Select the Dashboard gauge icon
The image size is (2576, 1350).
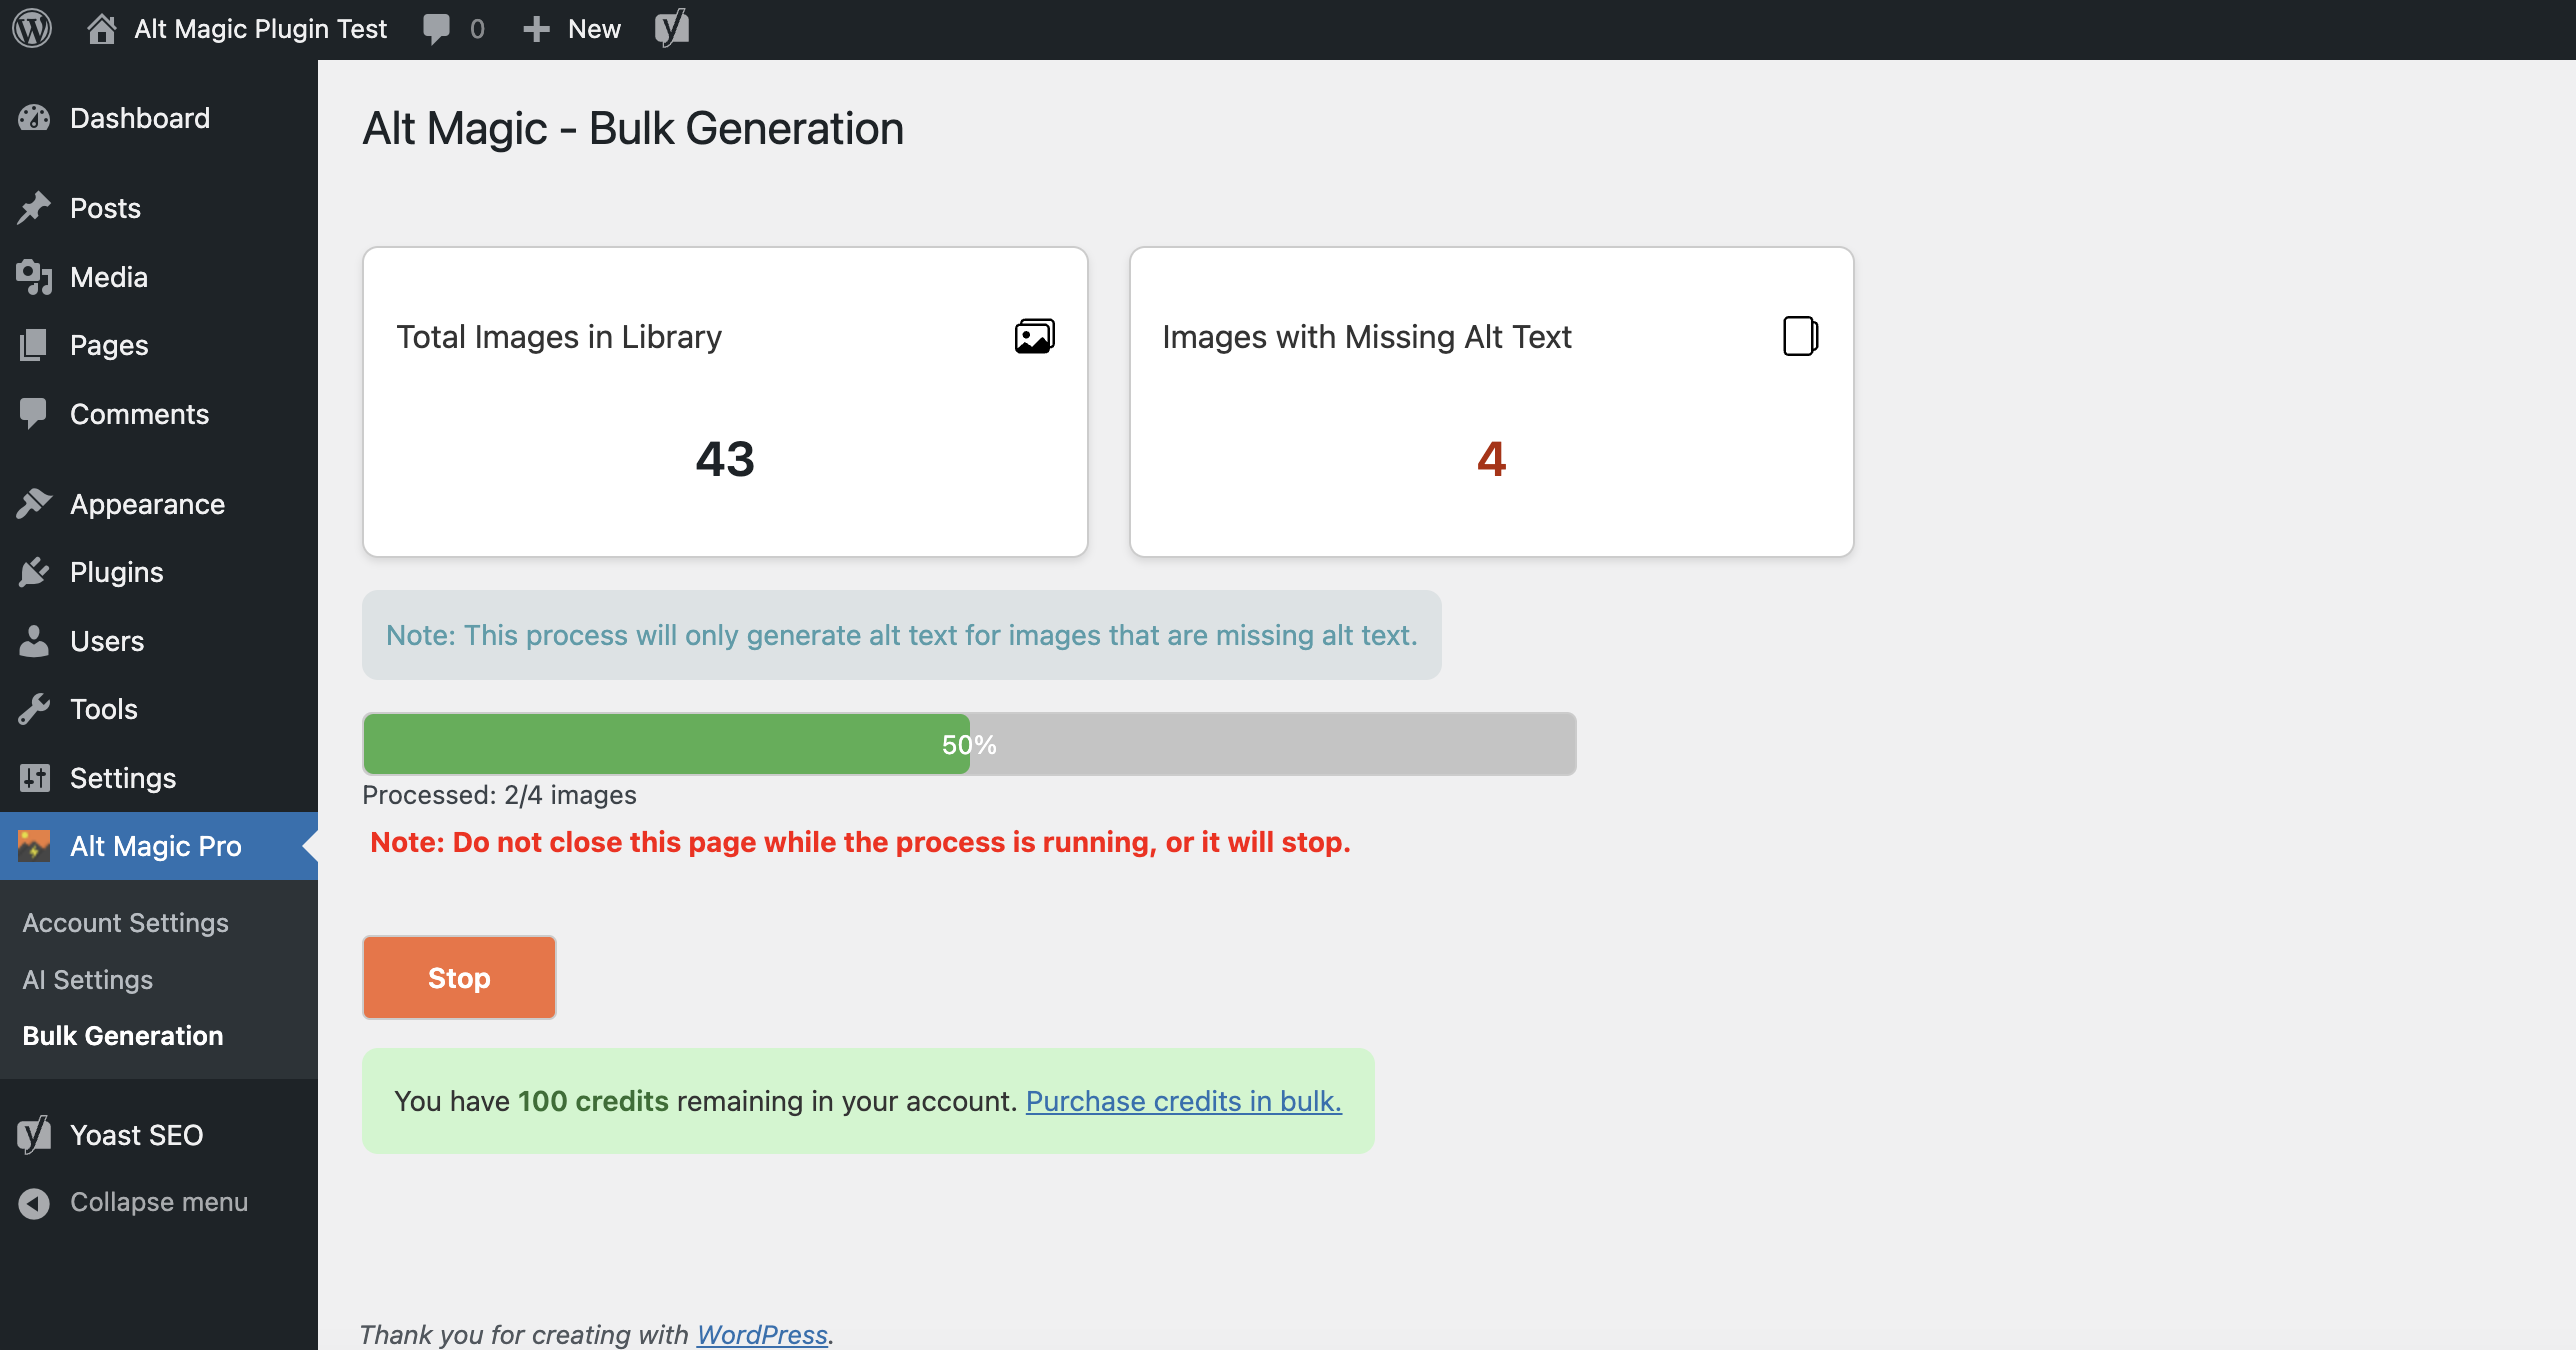[35, 118]
